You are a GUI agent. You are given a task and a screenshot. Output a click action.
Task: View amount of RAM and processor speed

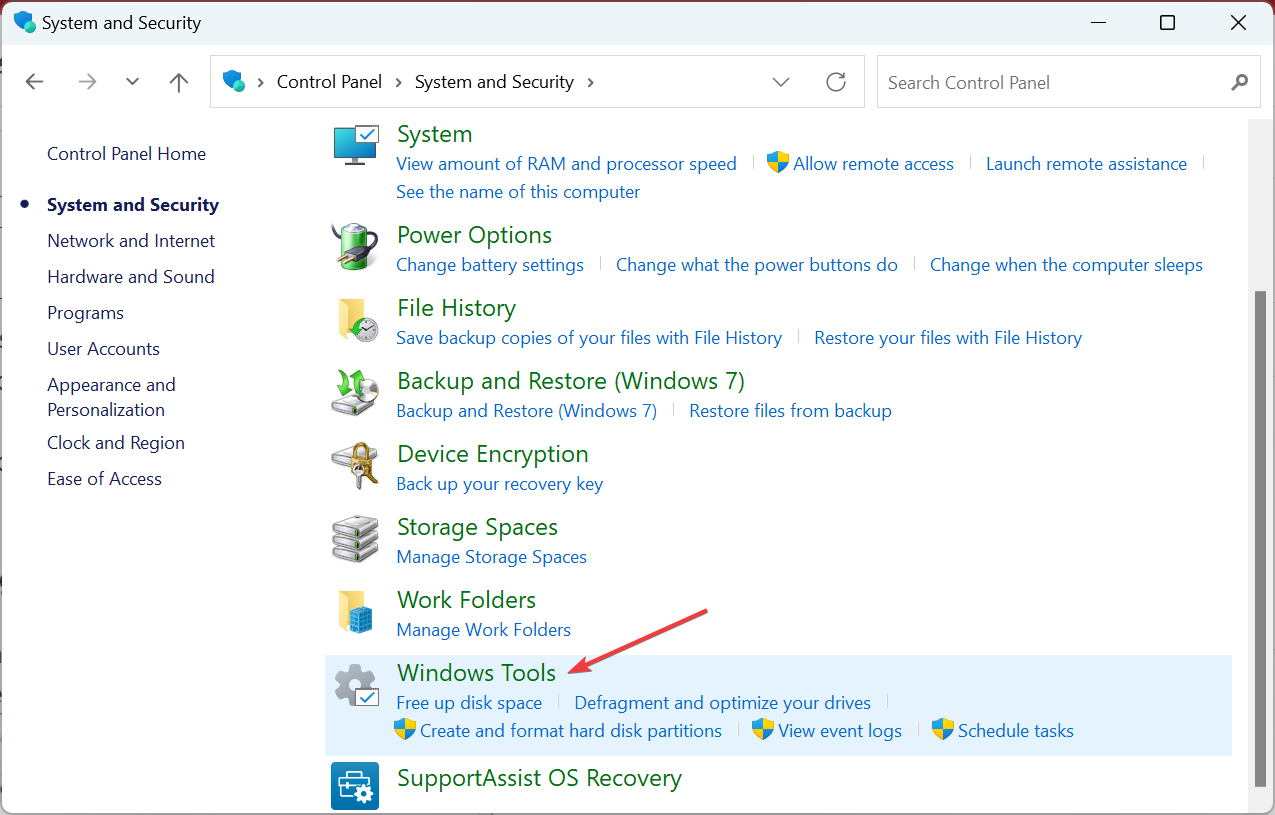[566, 164]
